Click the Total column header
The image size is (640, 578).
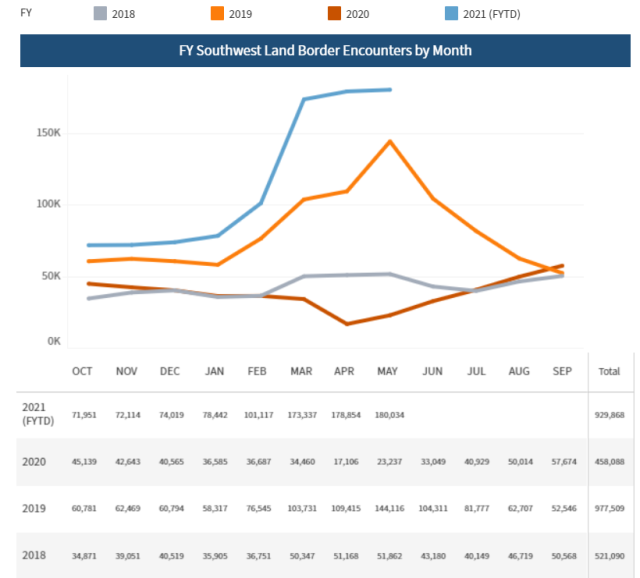pyautogui.click(x=608, y=371)
